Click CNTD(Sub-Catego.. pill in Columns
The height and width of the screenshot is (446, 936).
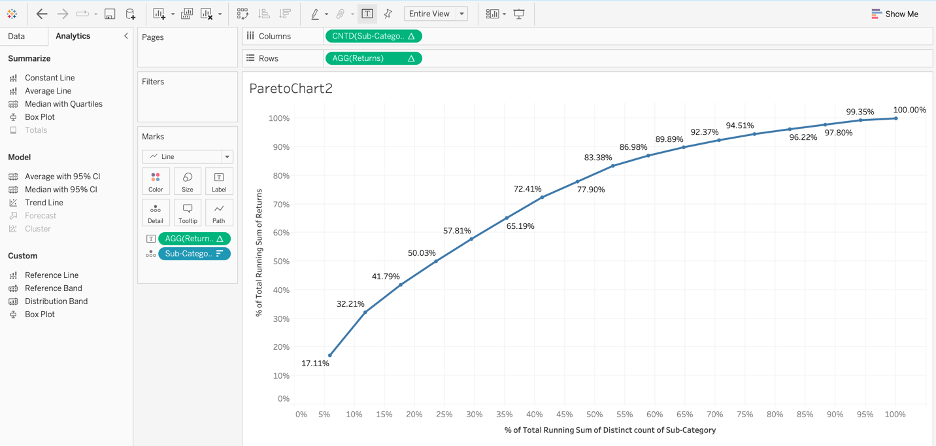[x=374, y=36]
